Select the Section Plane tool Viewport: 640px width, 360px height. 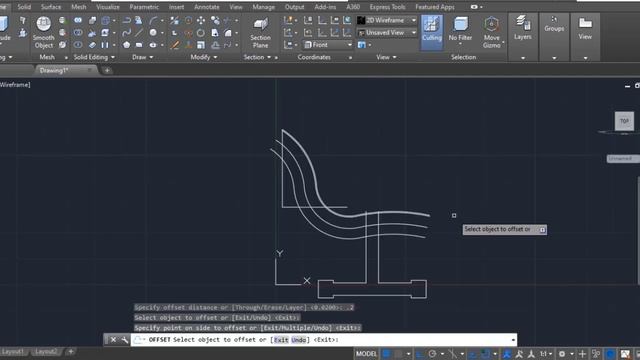pos(260,33)
